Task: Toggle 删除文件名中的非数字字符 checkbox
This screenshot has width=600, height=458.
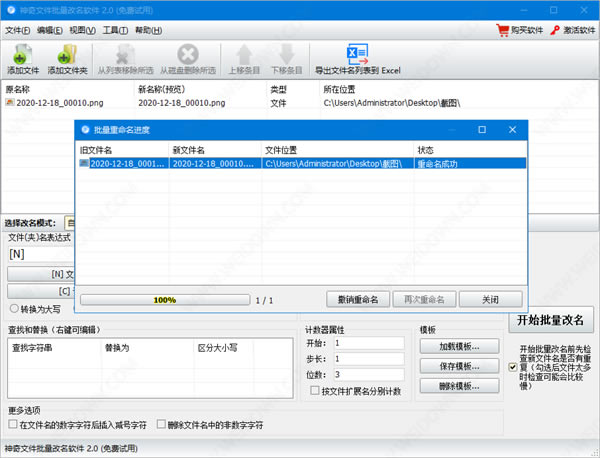Action: (159, 424)
